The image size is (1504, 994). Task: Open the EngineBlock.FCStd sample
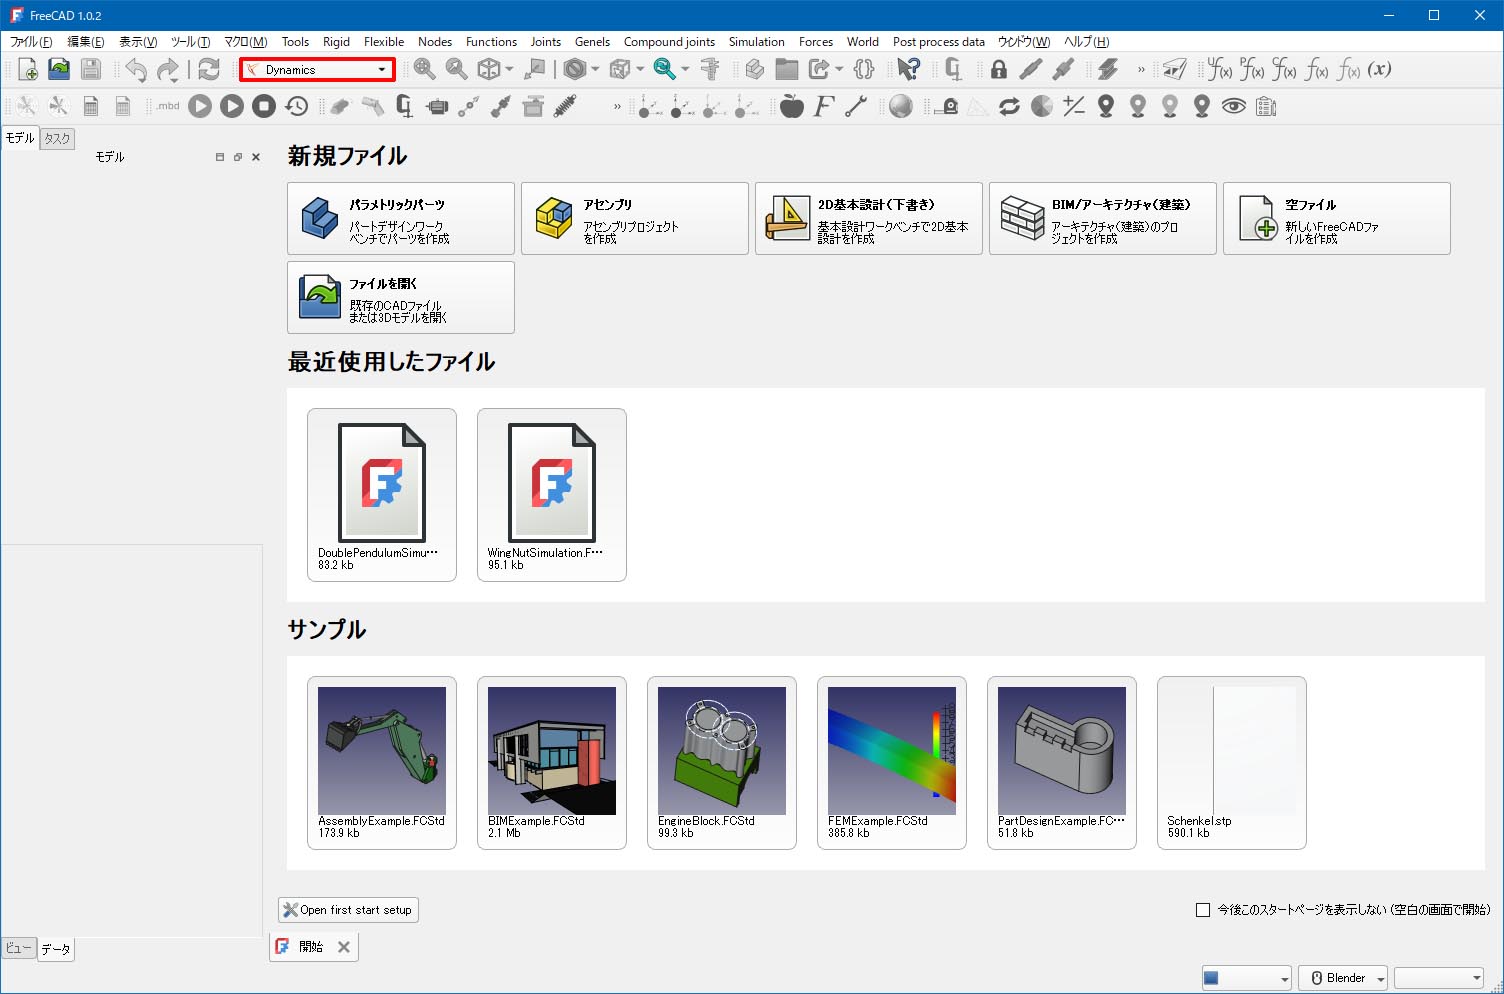pos(722,763)
